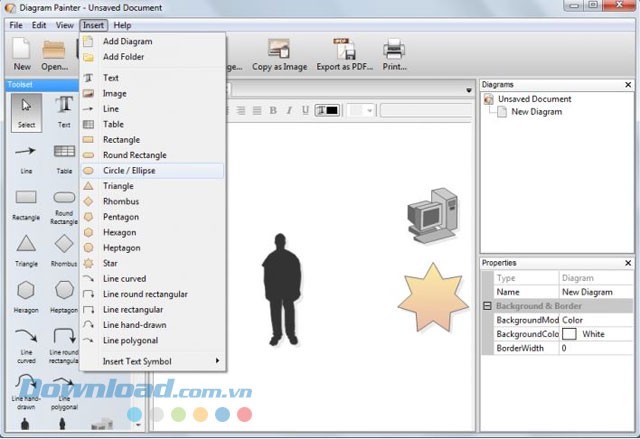Collapse the Background & Border property group
The image size is (640, 439).
pyautogui.click(x=487, y=306)
